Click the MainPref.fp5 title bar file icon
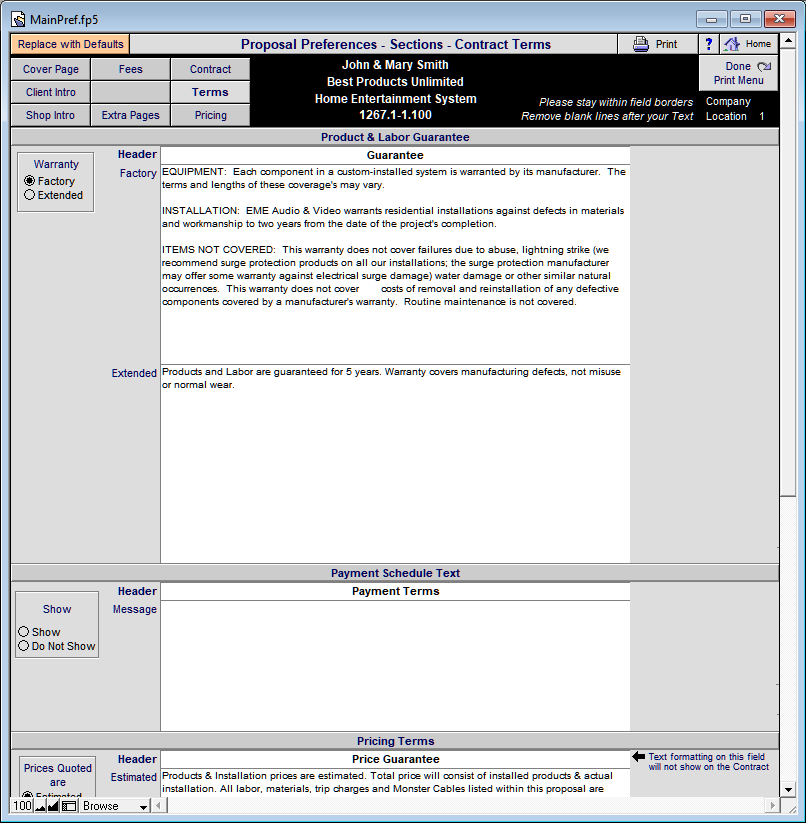 point(18,19)
